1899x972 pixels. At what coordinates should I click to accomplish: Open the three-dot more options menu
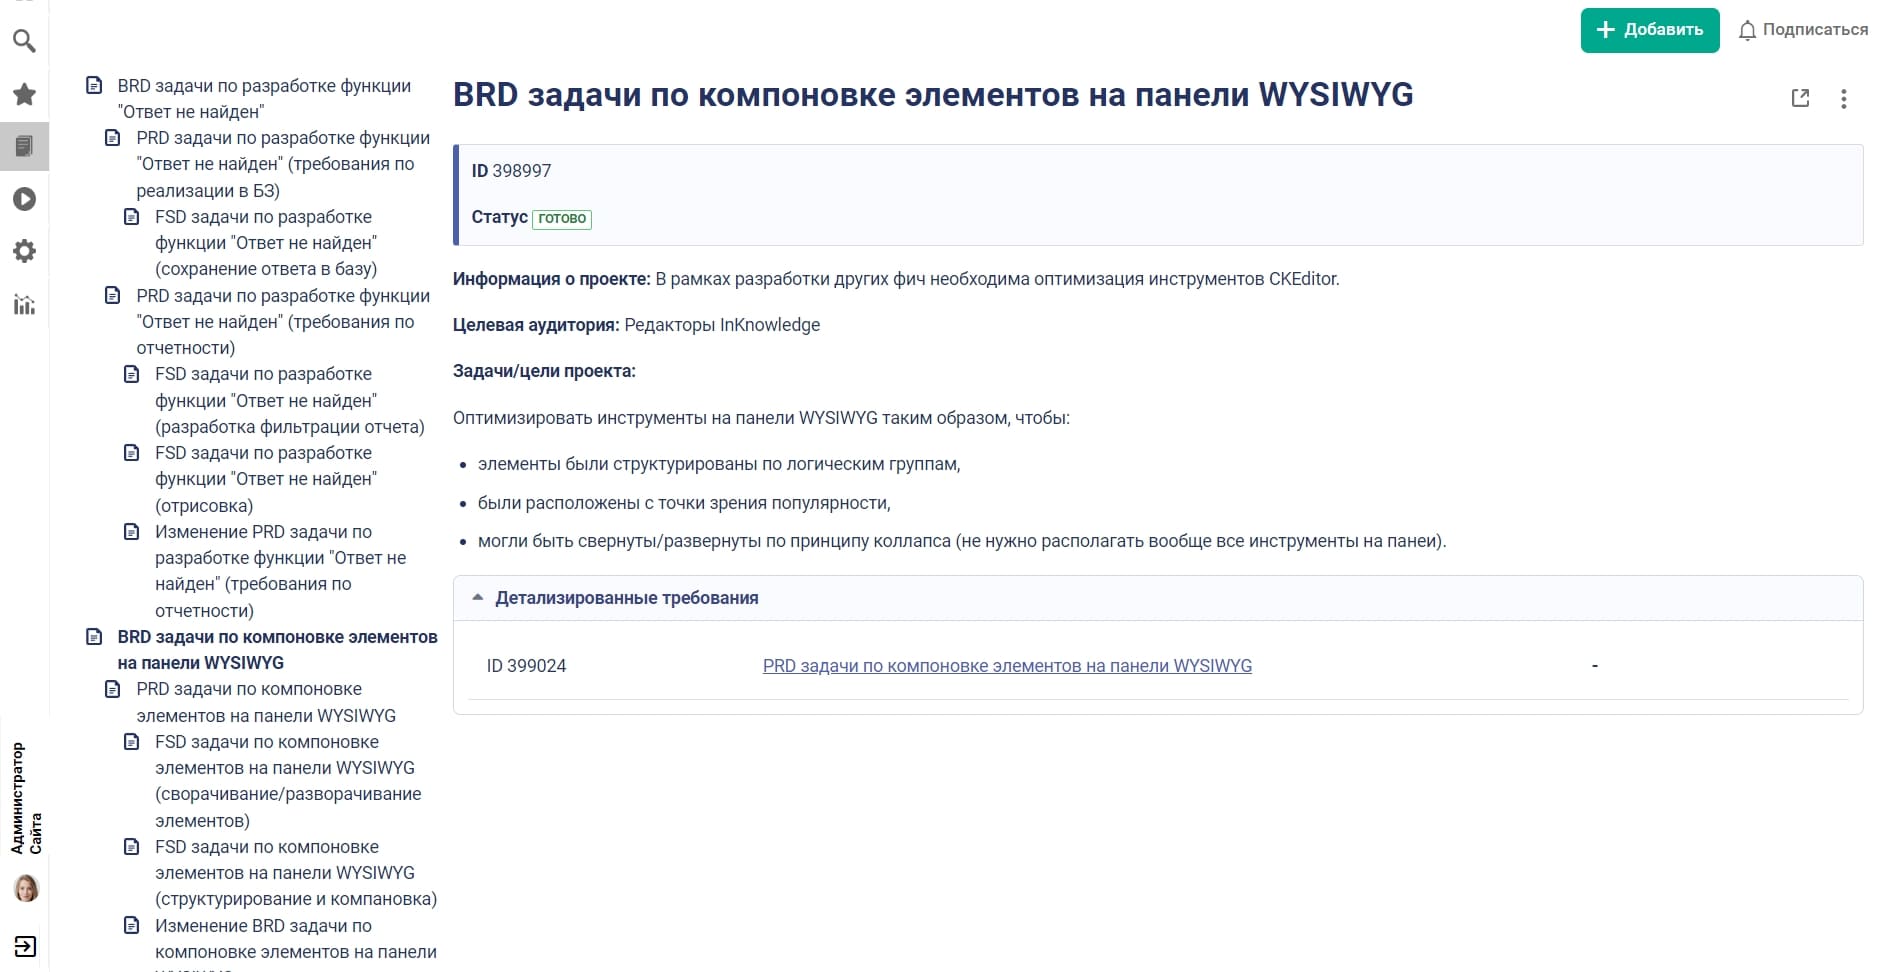click(x=1843, y=98)
